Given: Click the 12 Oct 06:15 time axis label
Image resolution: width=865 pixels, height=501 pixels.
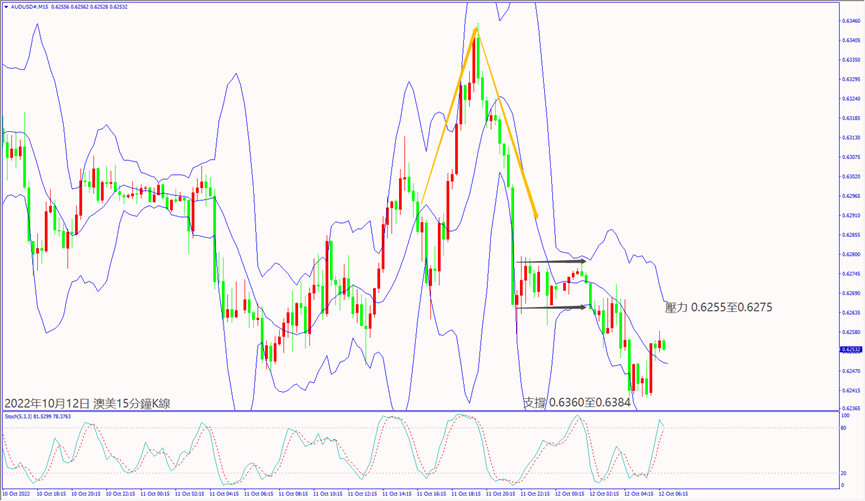Looking at the screenshot, I should click(x=673, y=494).
